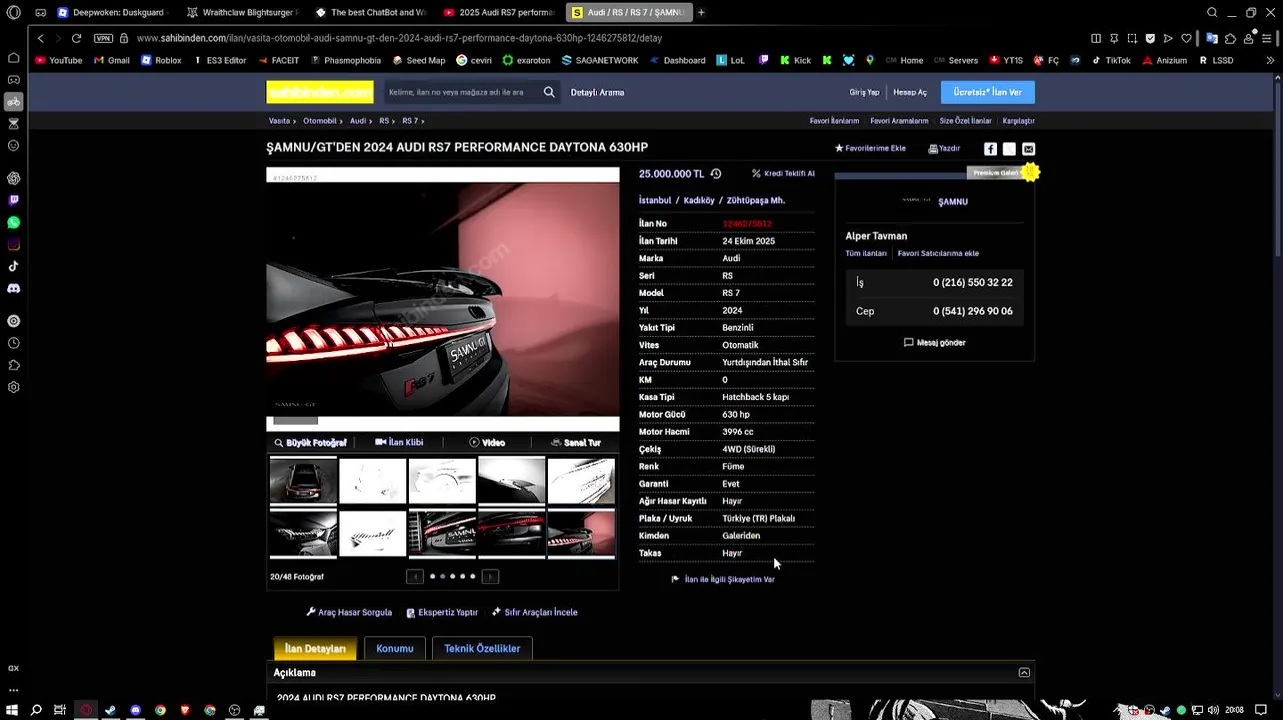
Task: Open the Easy Setup menu icon
Action: [1265, 38]
